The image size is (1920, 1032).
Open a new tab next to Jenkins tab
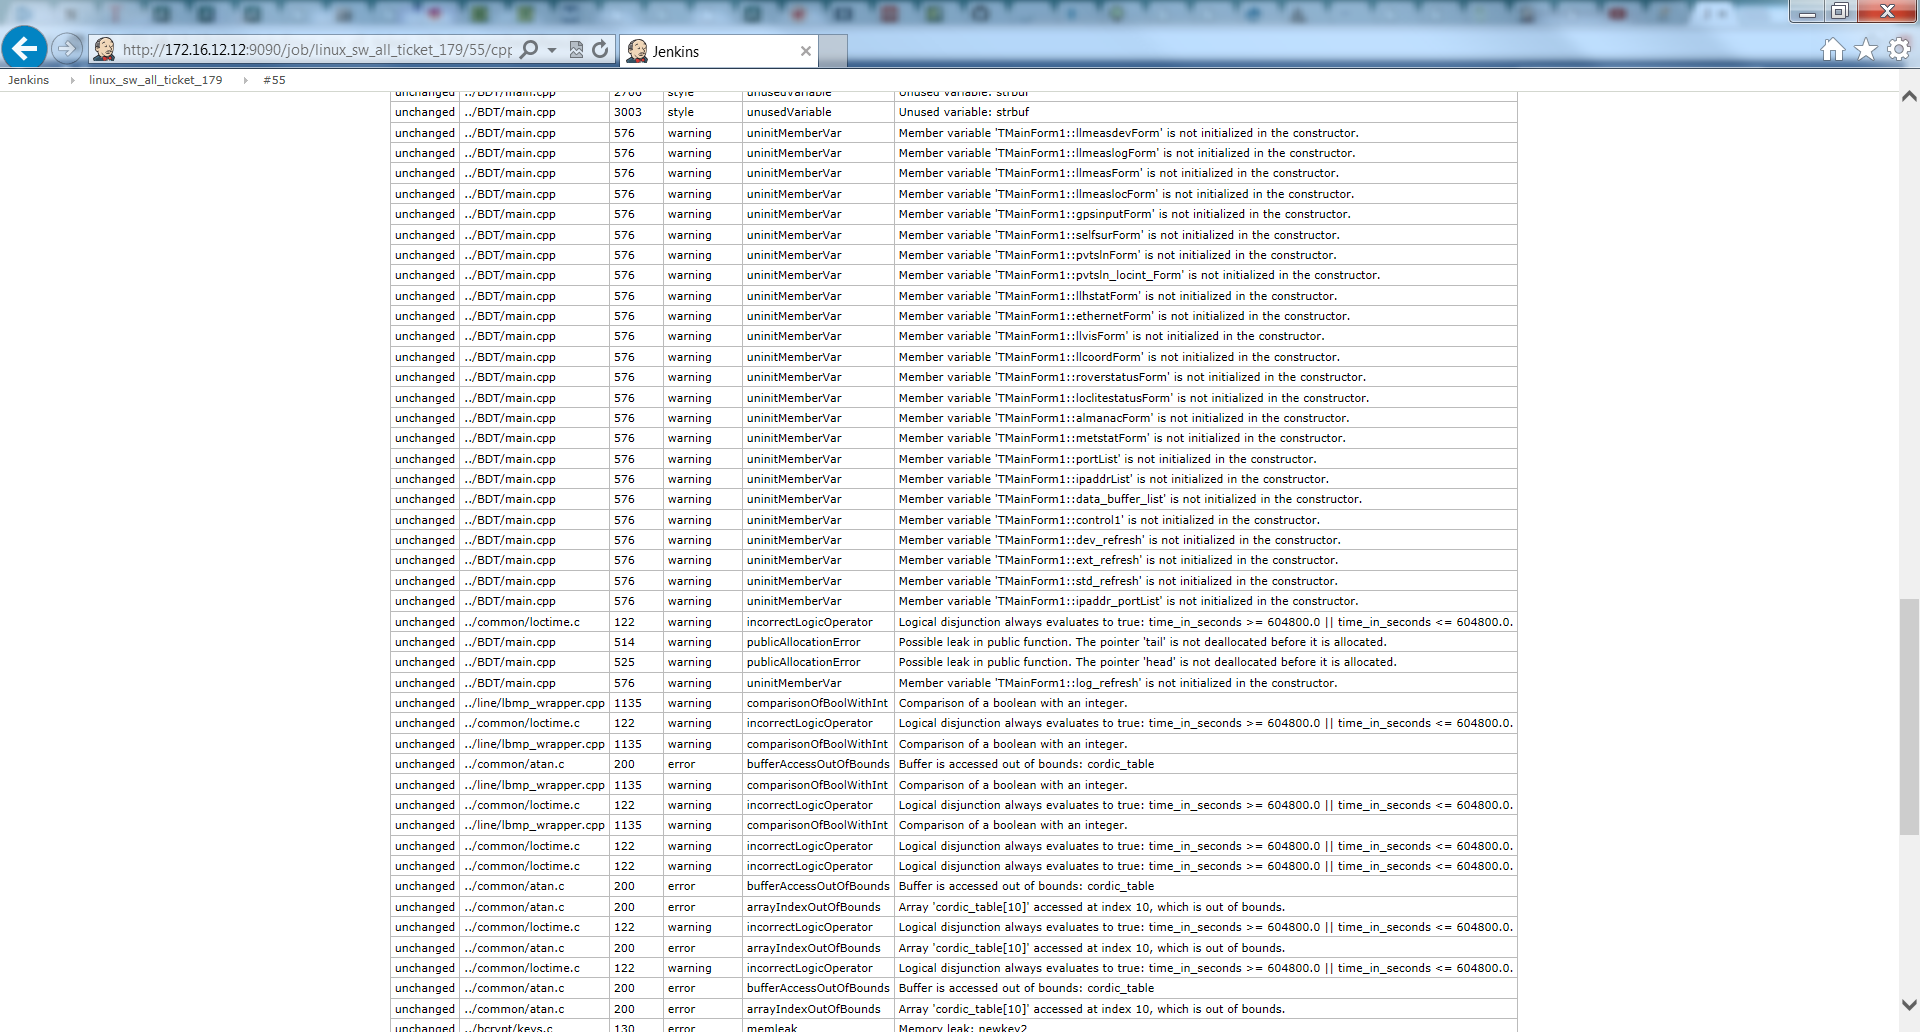(x=833, y=51)
